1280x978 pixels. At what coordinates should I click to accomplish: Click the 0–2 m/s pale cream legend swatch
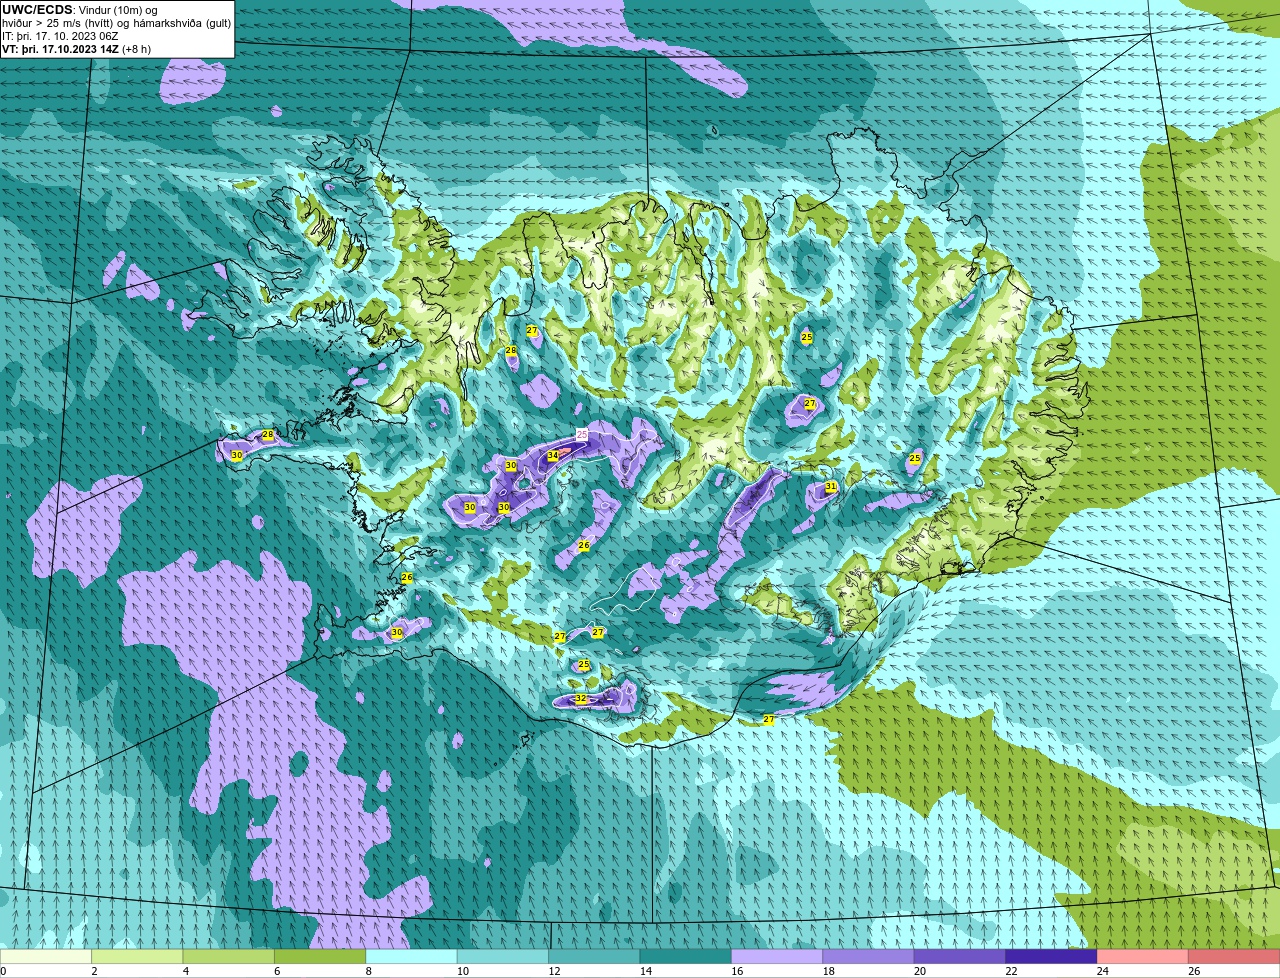click(46, 956)
